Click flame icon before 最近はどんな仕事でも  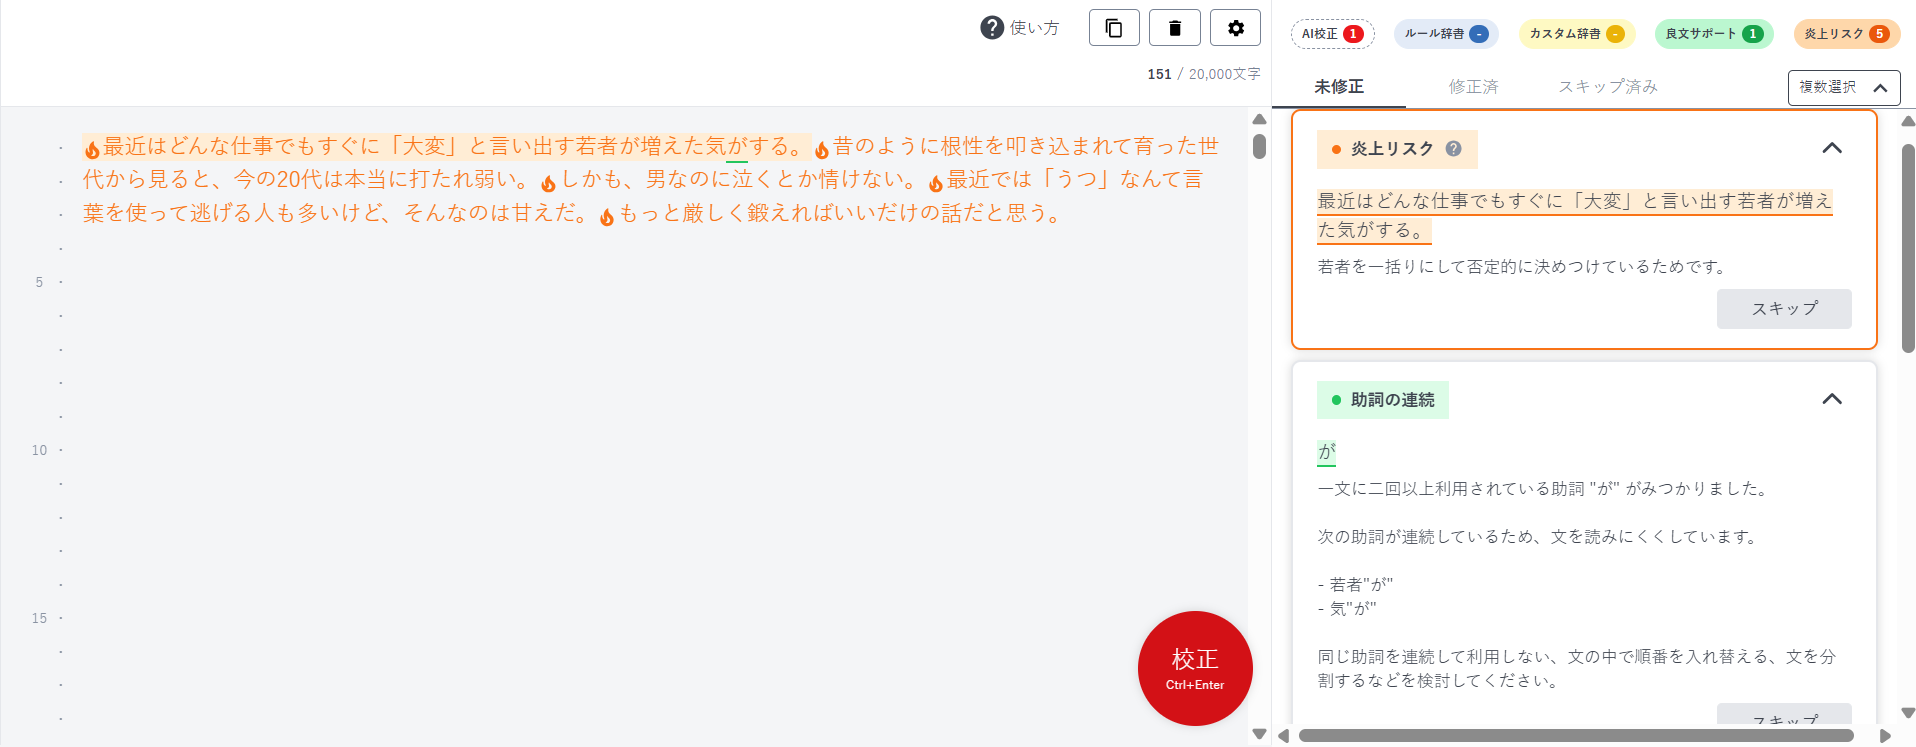92,149
